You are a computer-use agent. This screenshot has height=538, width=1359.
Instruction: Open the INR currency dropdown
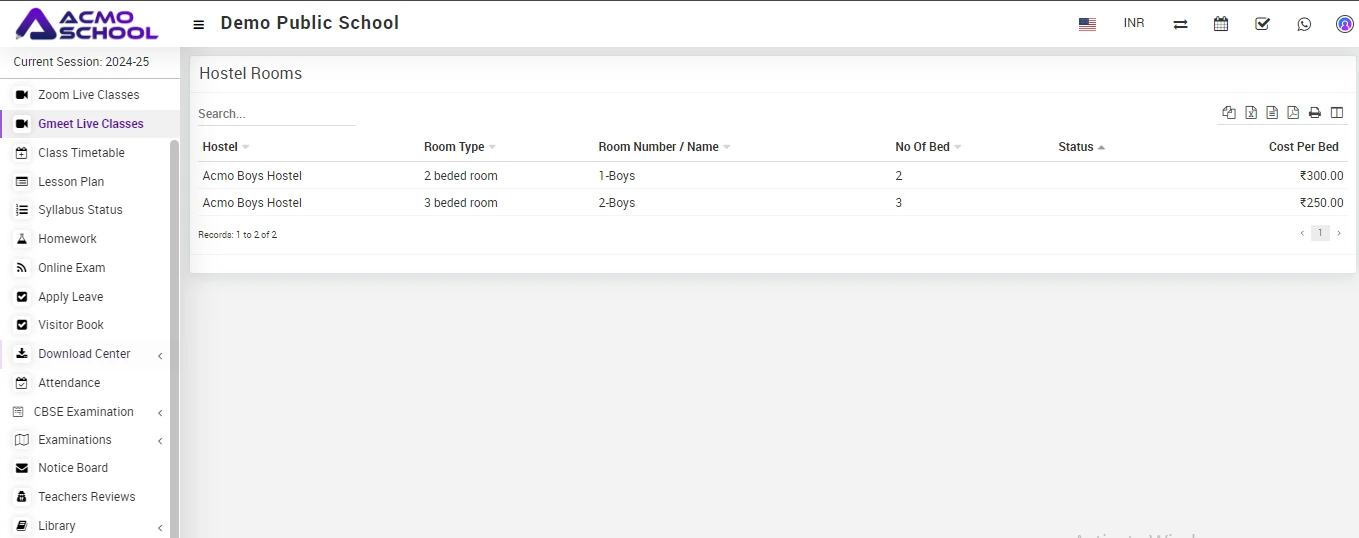(x=1134, y=23)
